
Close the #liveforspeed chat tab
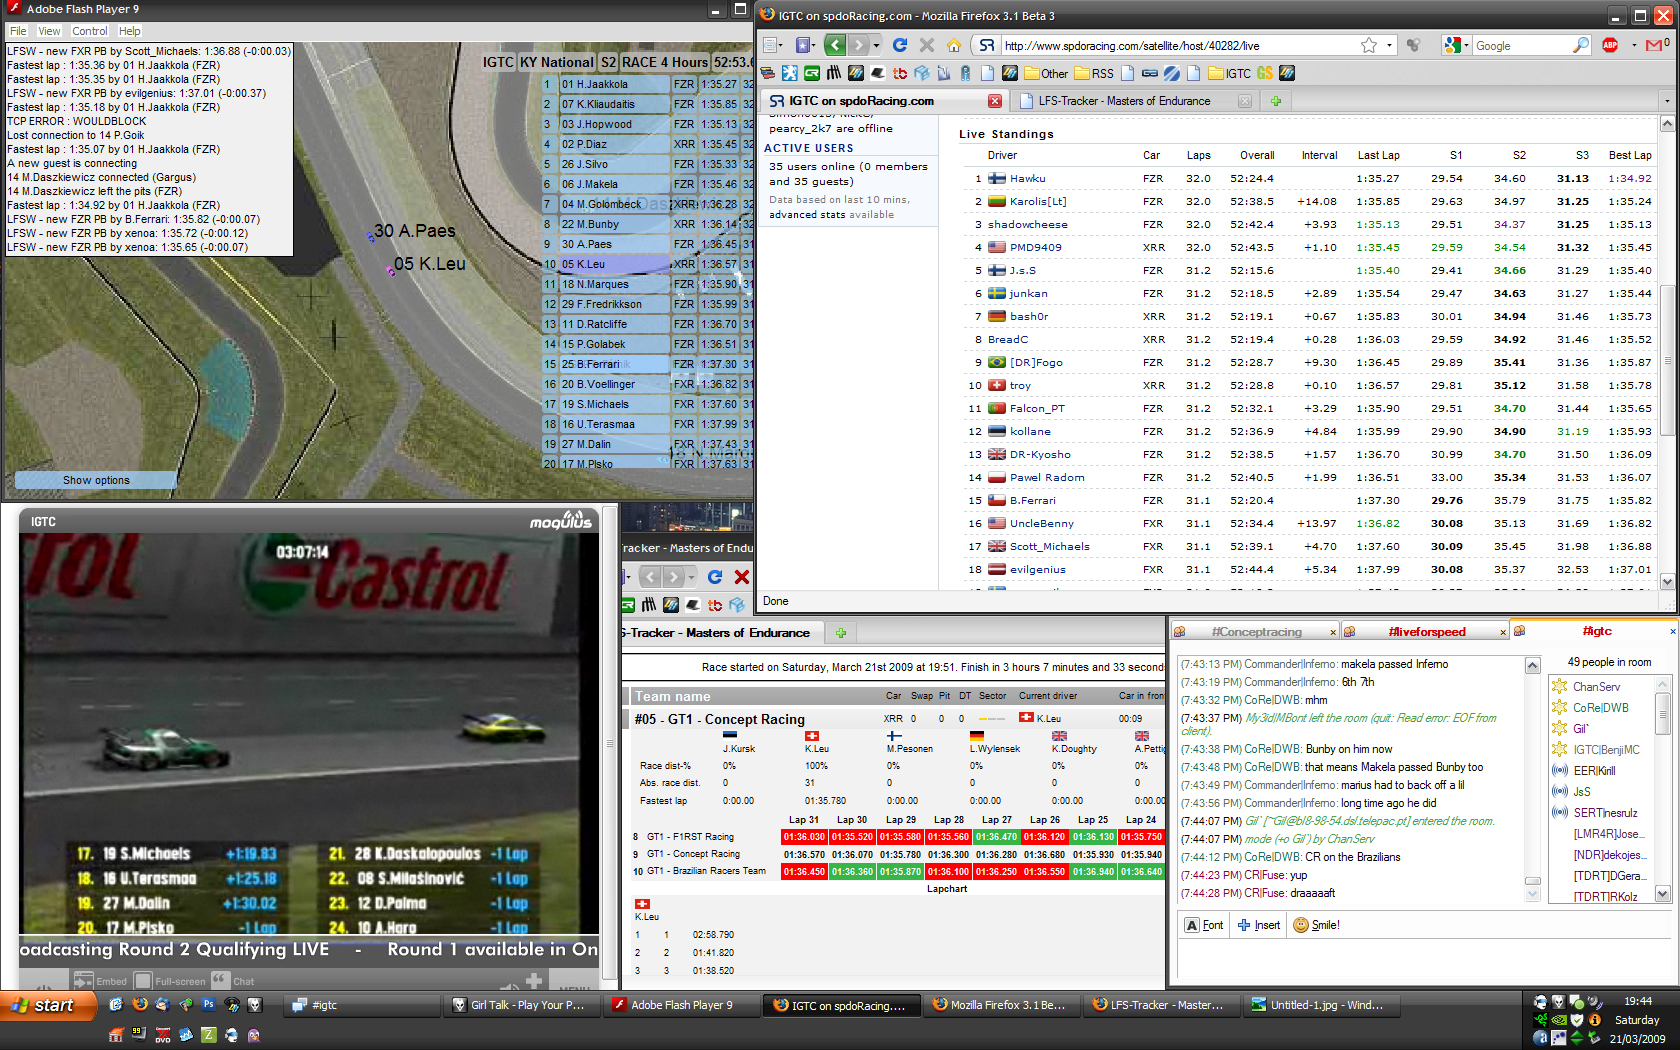[x=1503, y=632]
